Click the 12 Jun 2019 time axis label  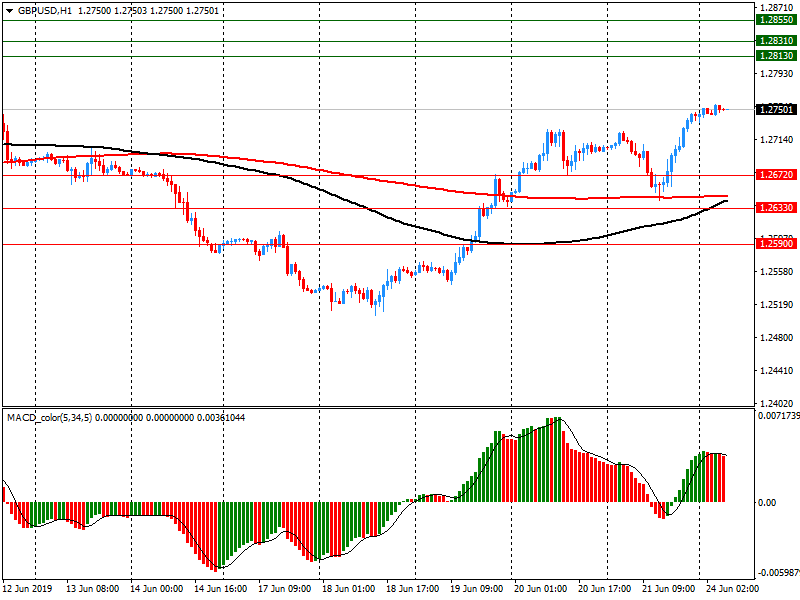[x=28, y=589]
